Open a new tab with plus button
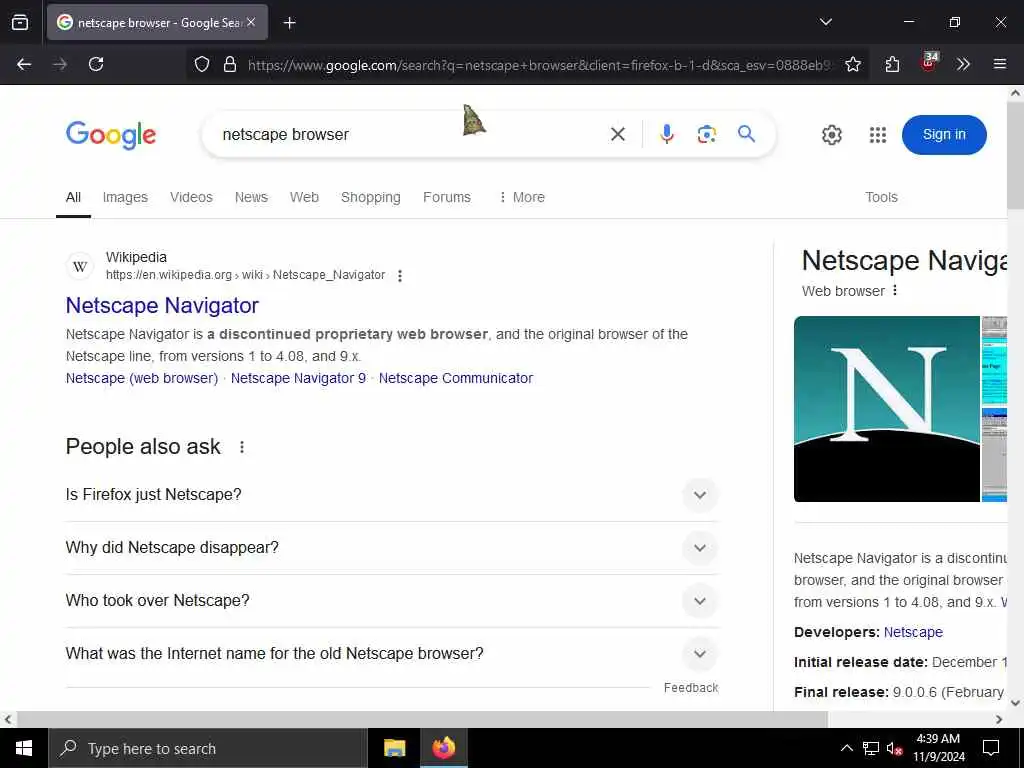This screenshot has width=1024, height=768. click(x=289, y=23)
